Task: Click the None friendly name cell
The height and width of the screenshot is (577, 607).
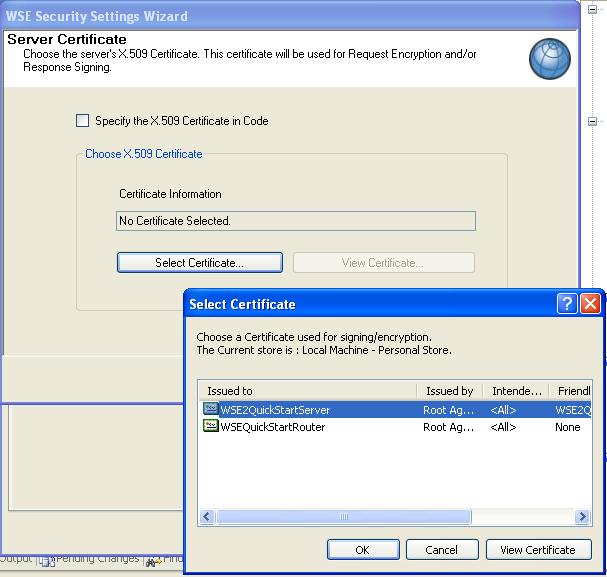Action: [x=568, y=427]
